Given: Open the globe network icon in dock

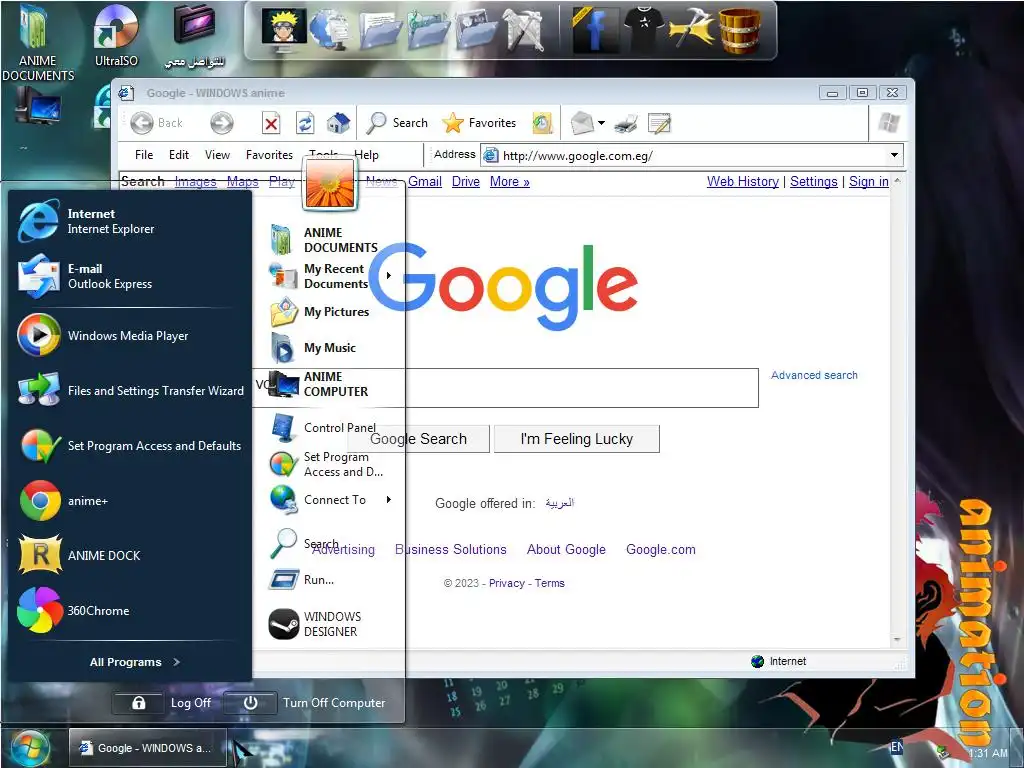Looking at the screenshot, I should point(331,30).
